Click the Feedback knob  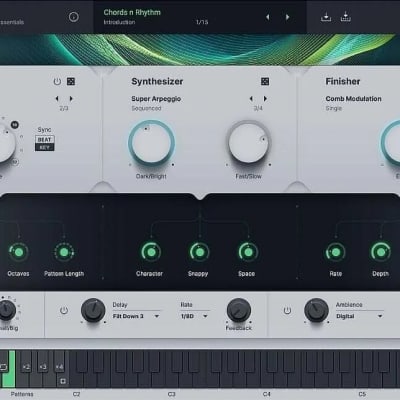239,310
